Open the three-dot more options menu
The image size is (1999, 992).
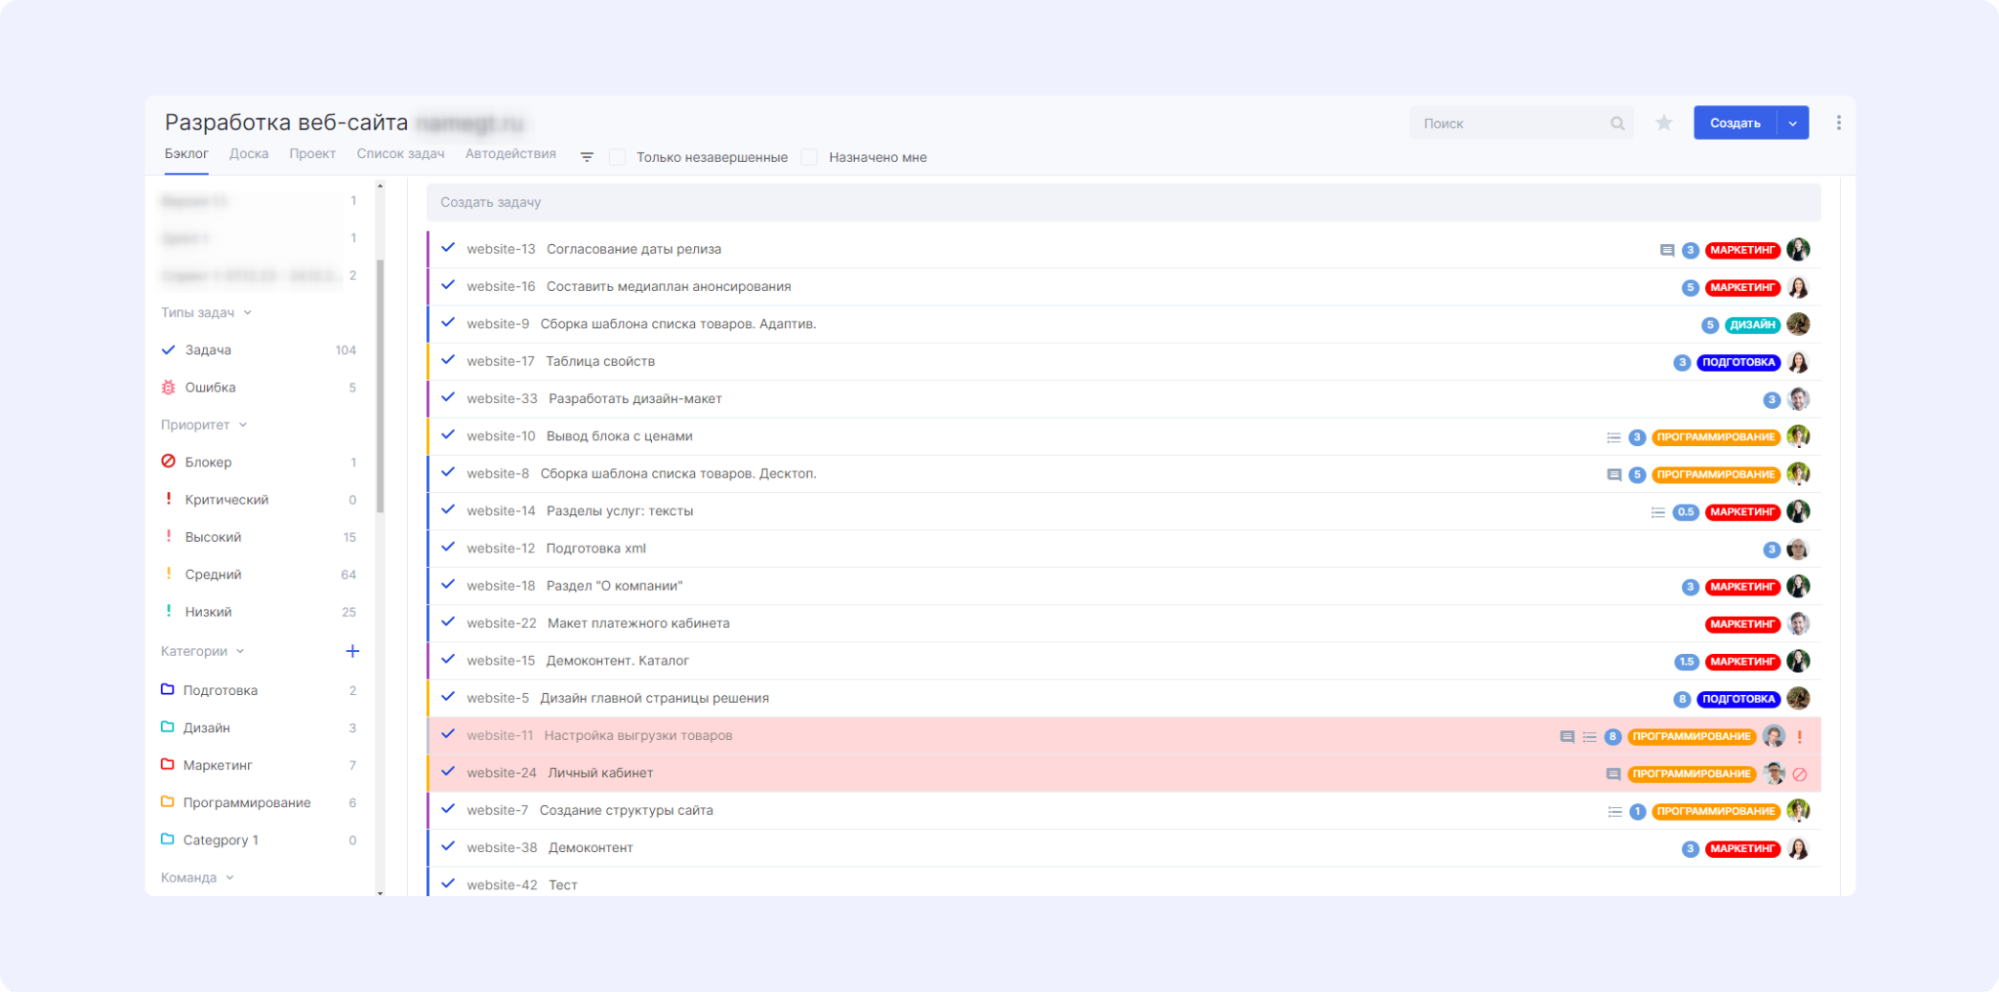(x=1838, y=123)
